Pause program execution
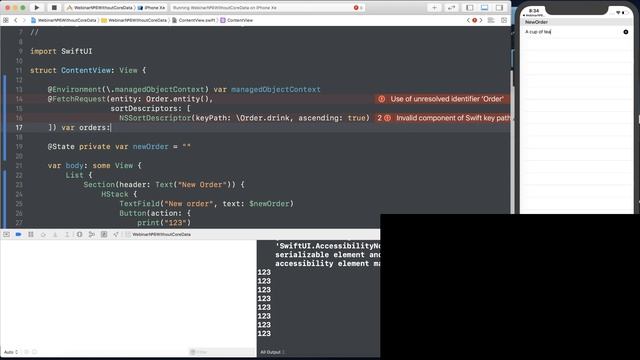Viewport: 640px width, 360px height. click(31, 234)
